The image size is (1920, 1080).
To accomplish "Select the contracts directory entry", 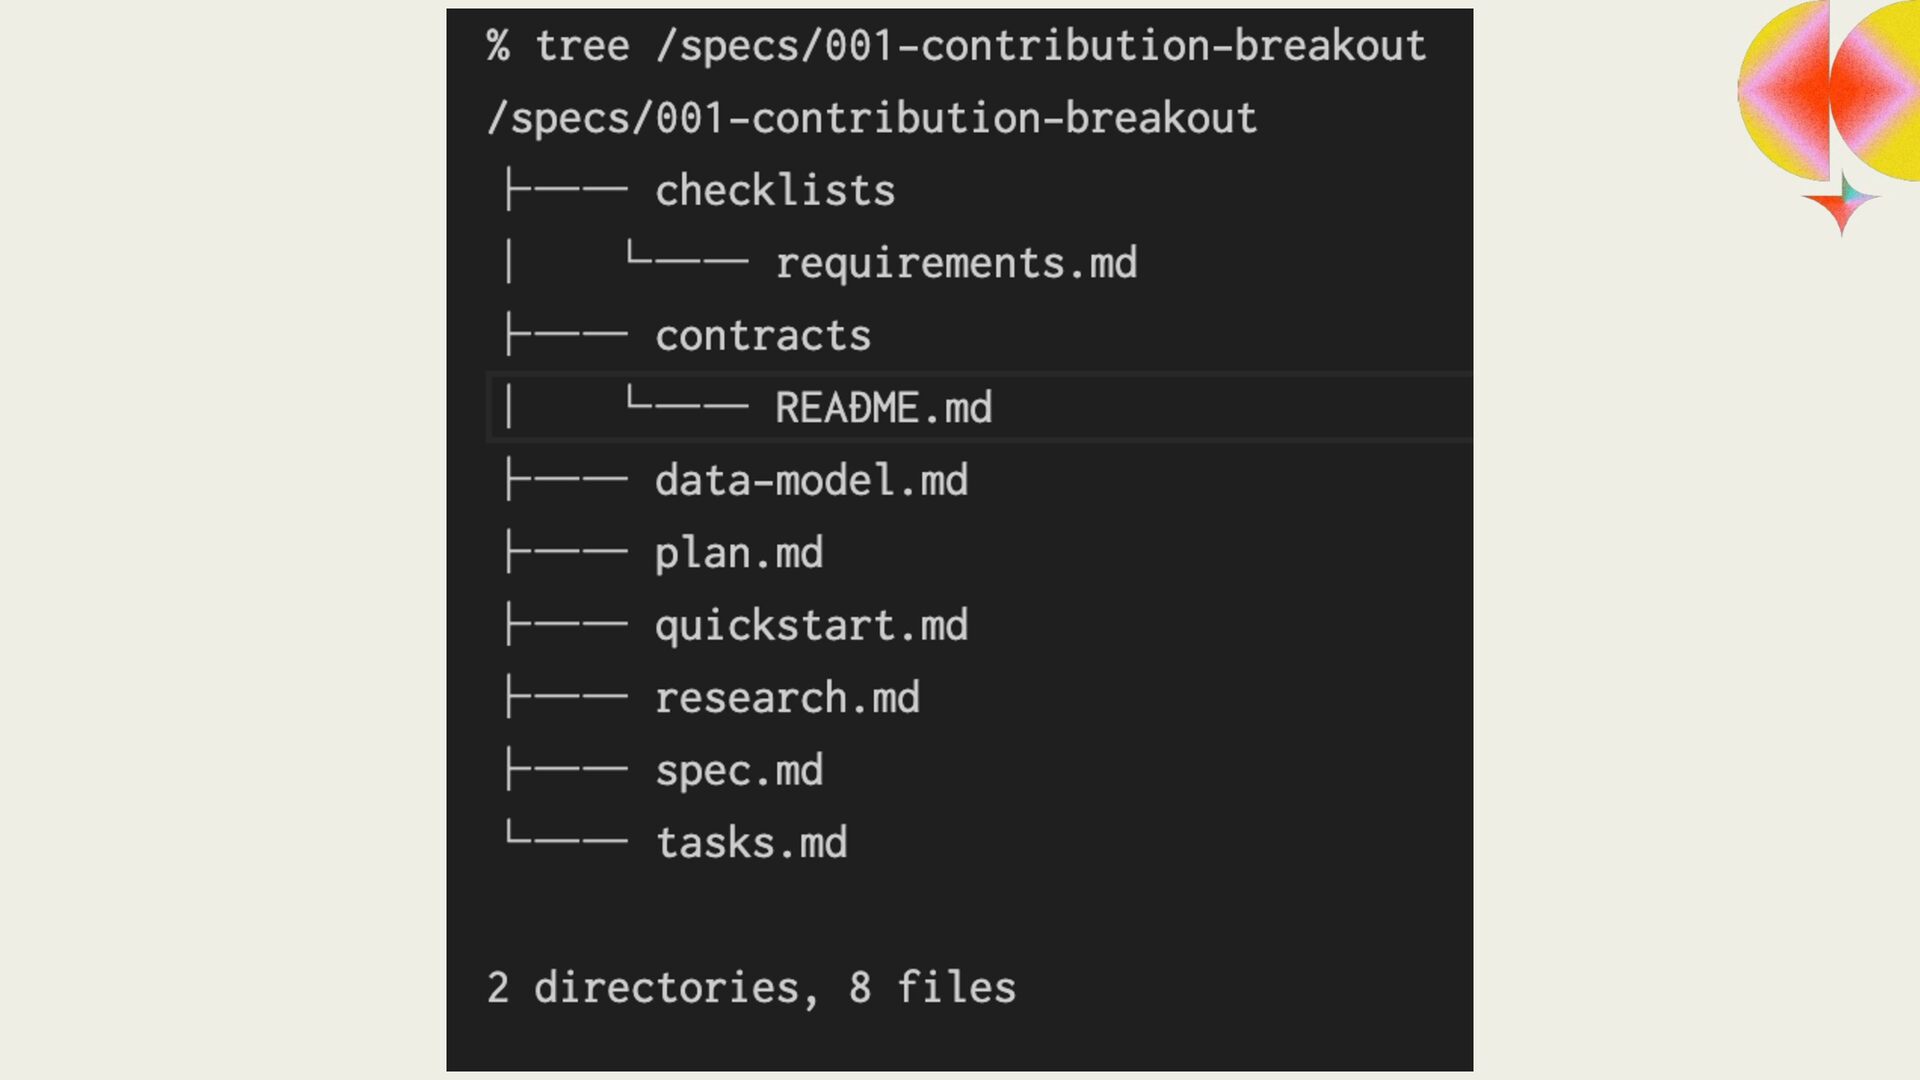I will click(x=763, y=335).
